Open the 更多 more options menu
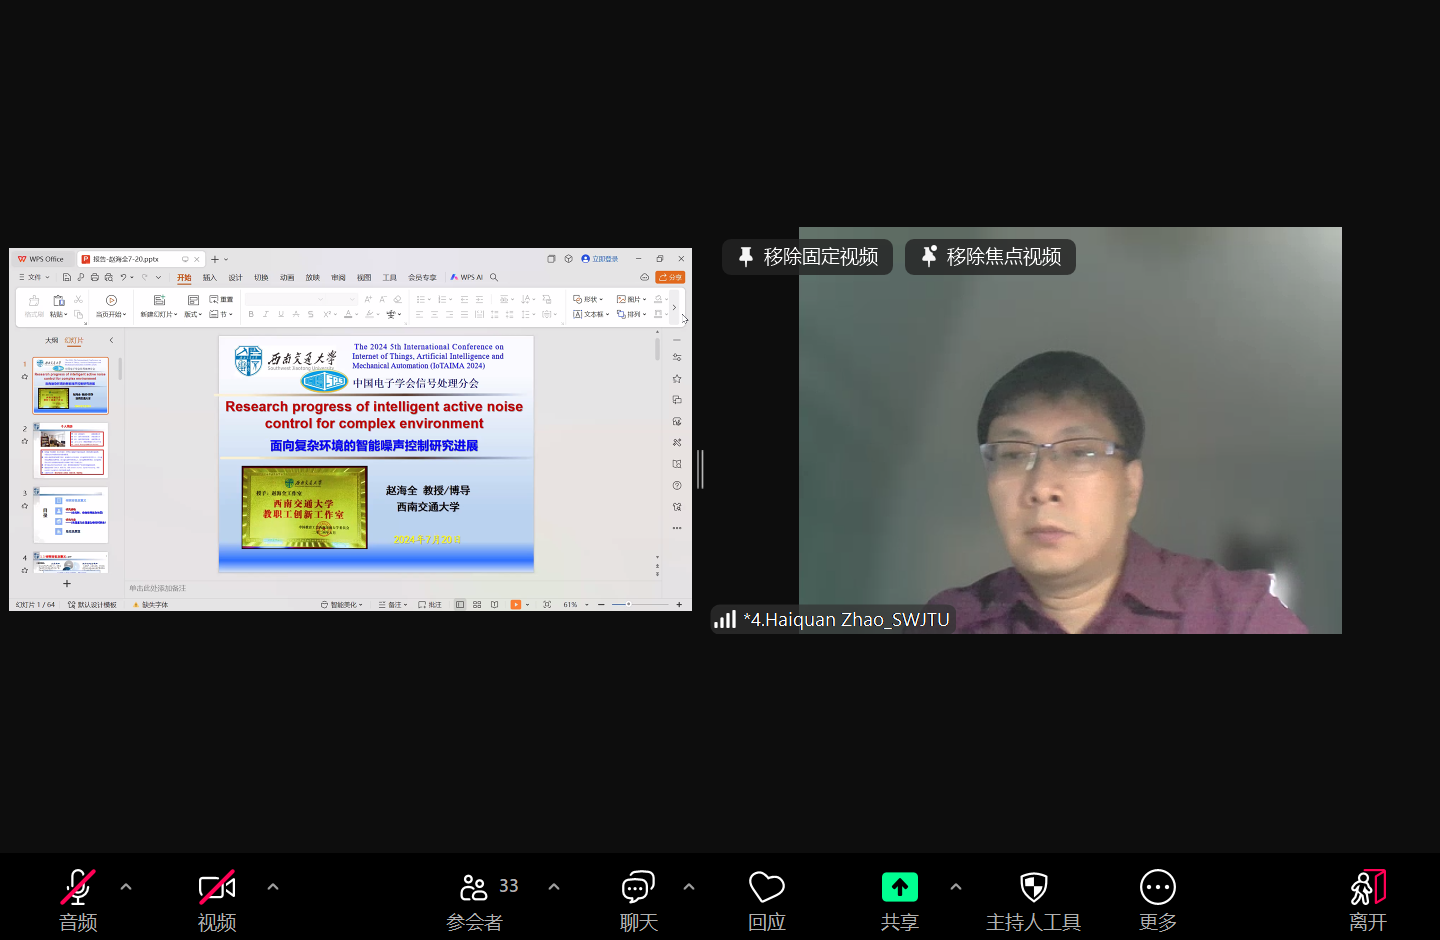 [1158, 900]
